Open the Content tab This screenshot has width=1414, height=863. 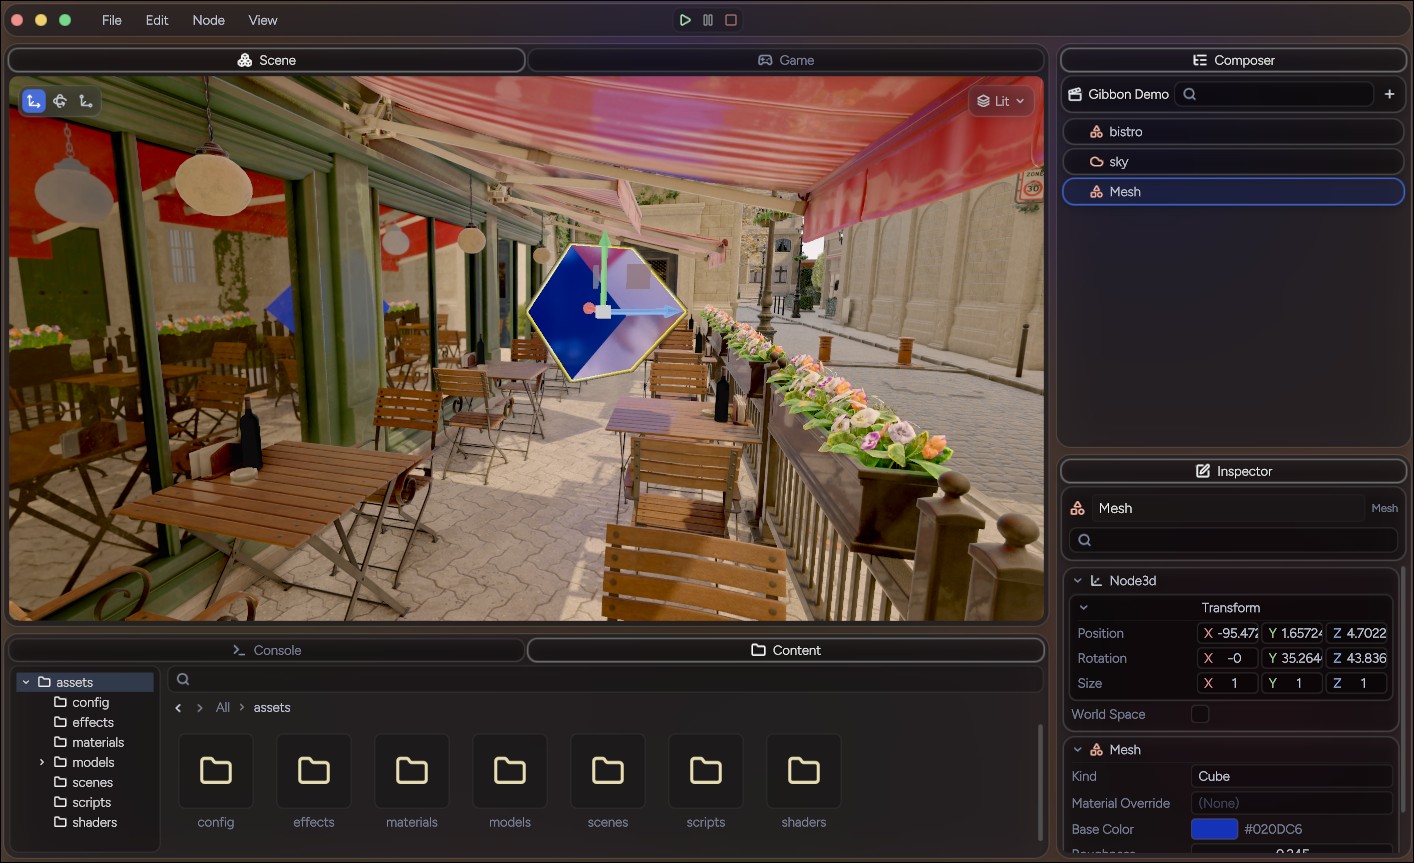tap(786, 650)
